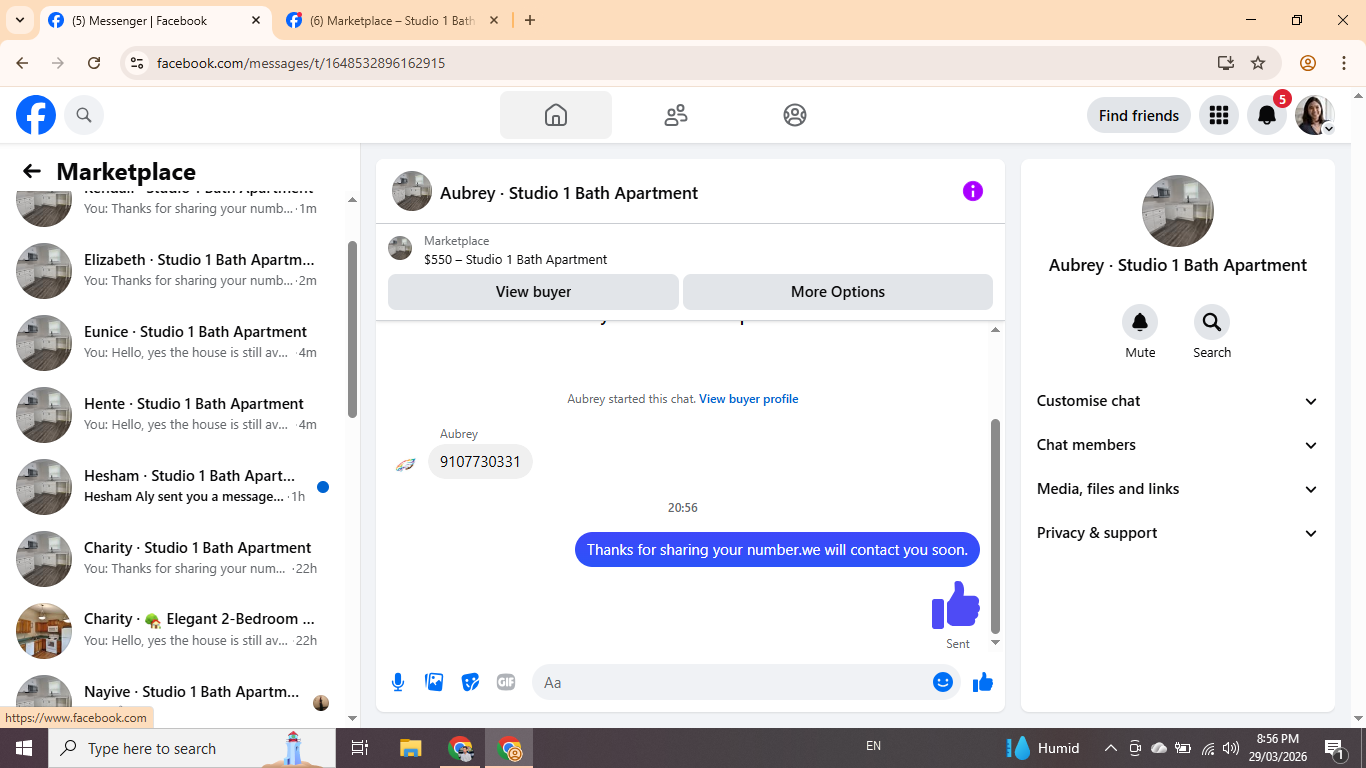
Task: Open the Groups icon in top navigation
Action: 795,115
